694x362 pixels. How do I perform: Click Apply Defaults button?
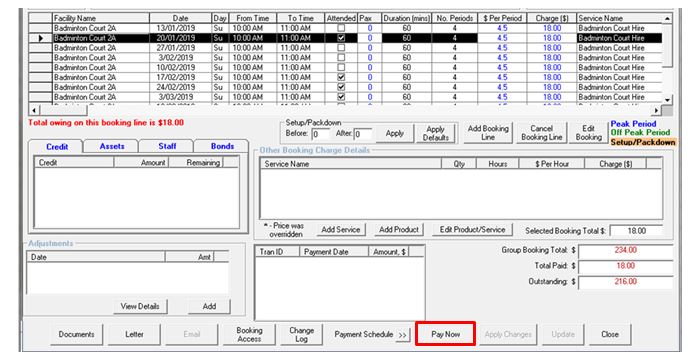pyautogui.click(x=436, y=133)
